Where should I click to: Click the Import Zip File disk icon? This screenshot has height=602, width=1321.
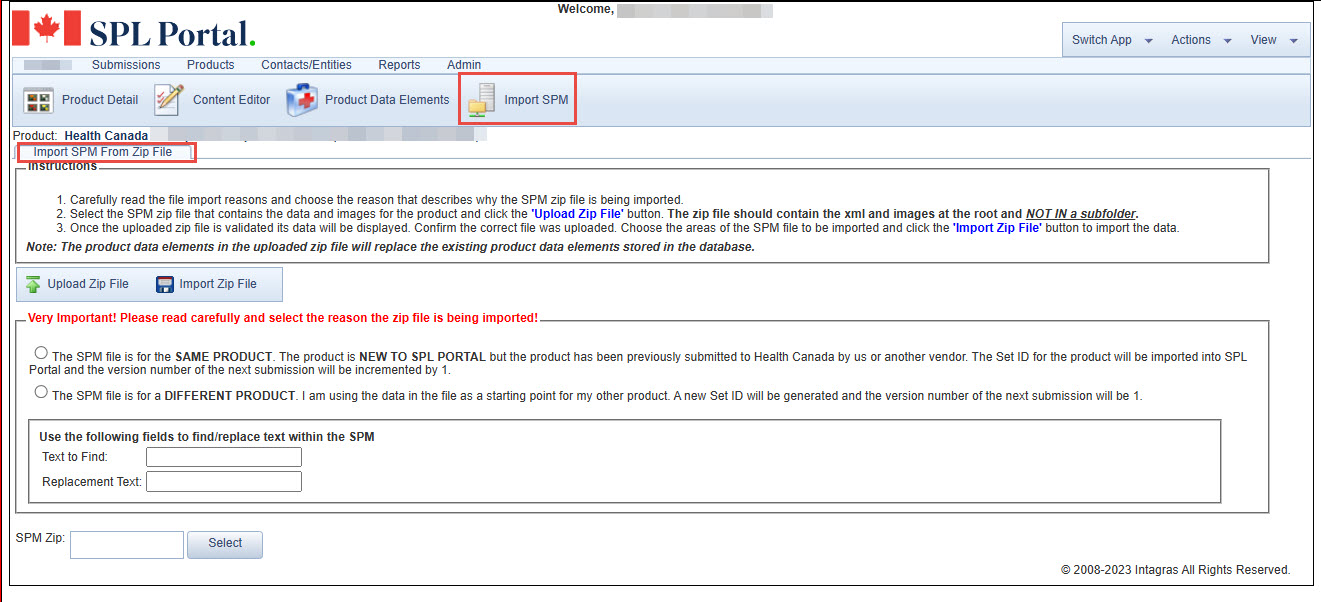pyautogui.click(x=165, y=284)
